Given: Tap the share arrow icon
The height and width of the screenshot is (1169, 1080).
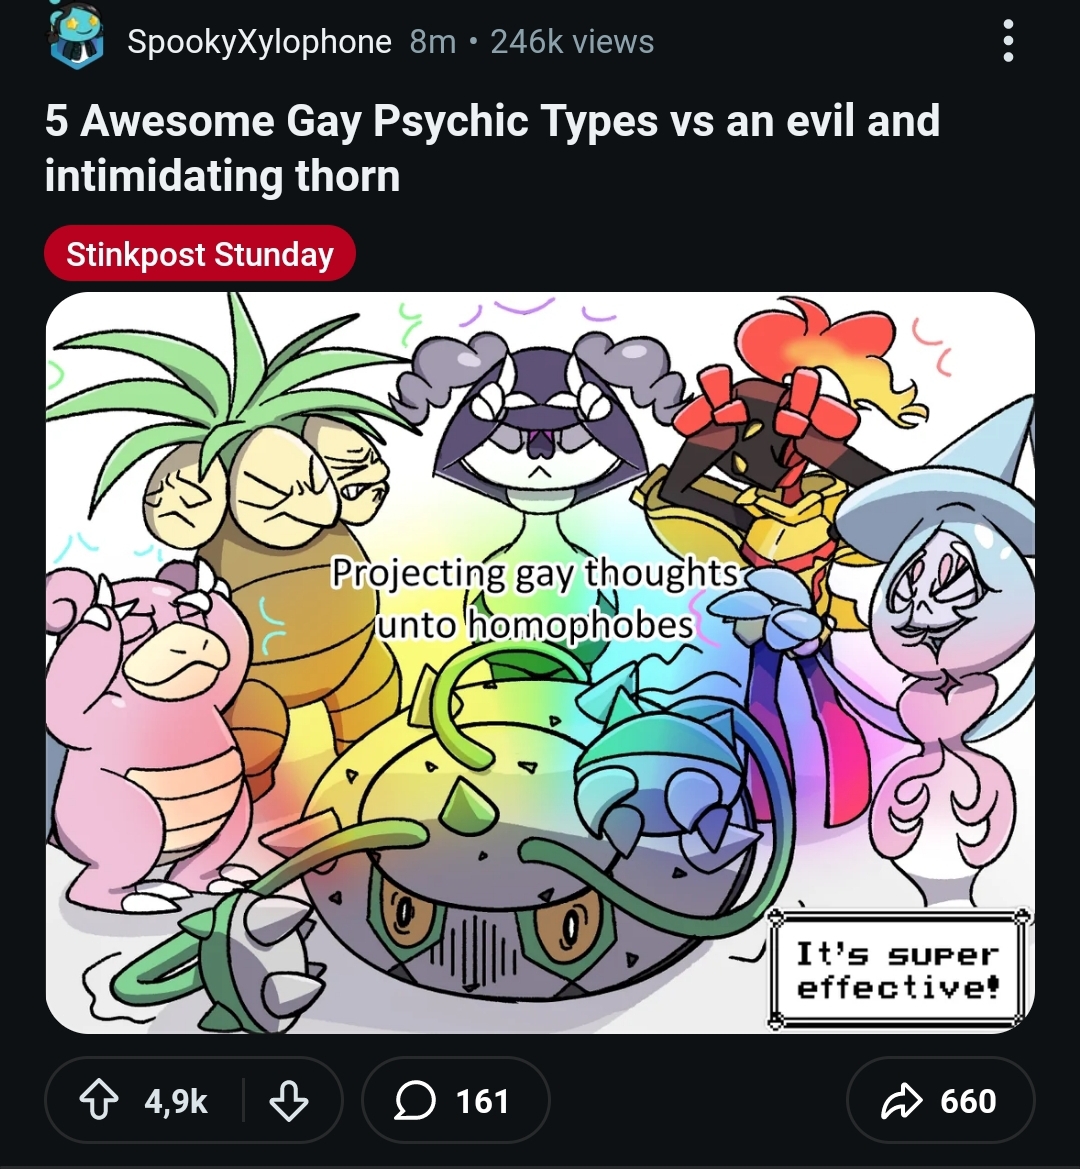Looking at the screenshot, I should click(x=902, y=1101).
